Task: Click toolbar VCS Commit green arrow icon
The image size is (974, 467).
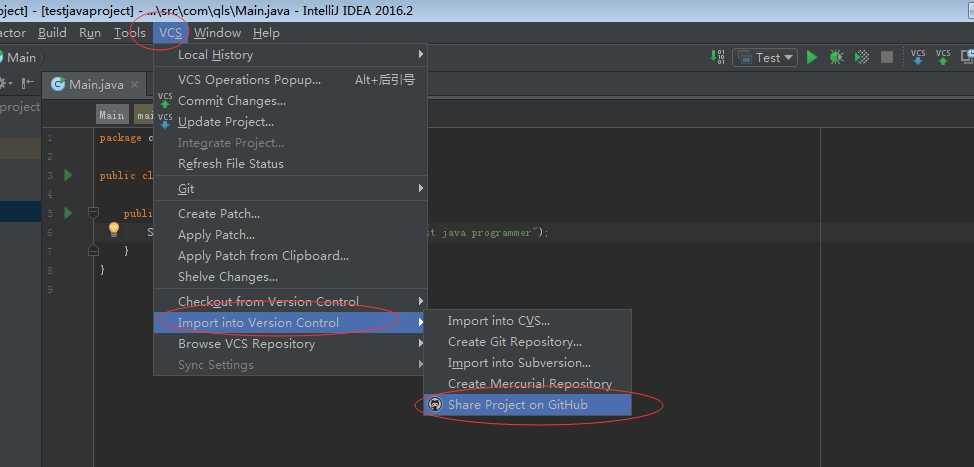Action: pyautogui.click(x=943, y=57)
